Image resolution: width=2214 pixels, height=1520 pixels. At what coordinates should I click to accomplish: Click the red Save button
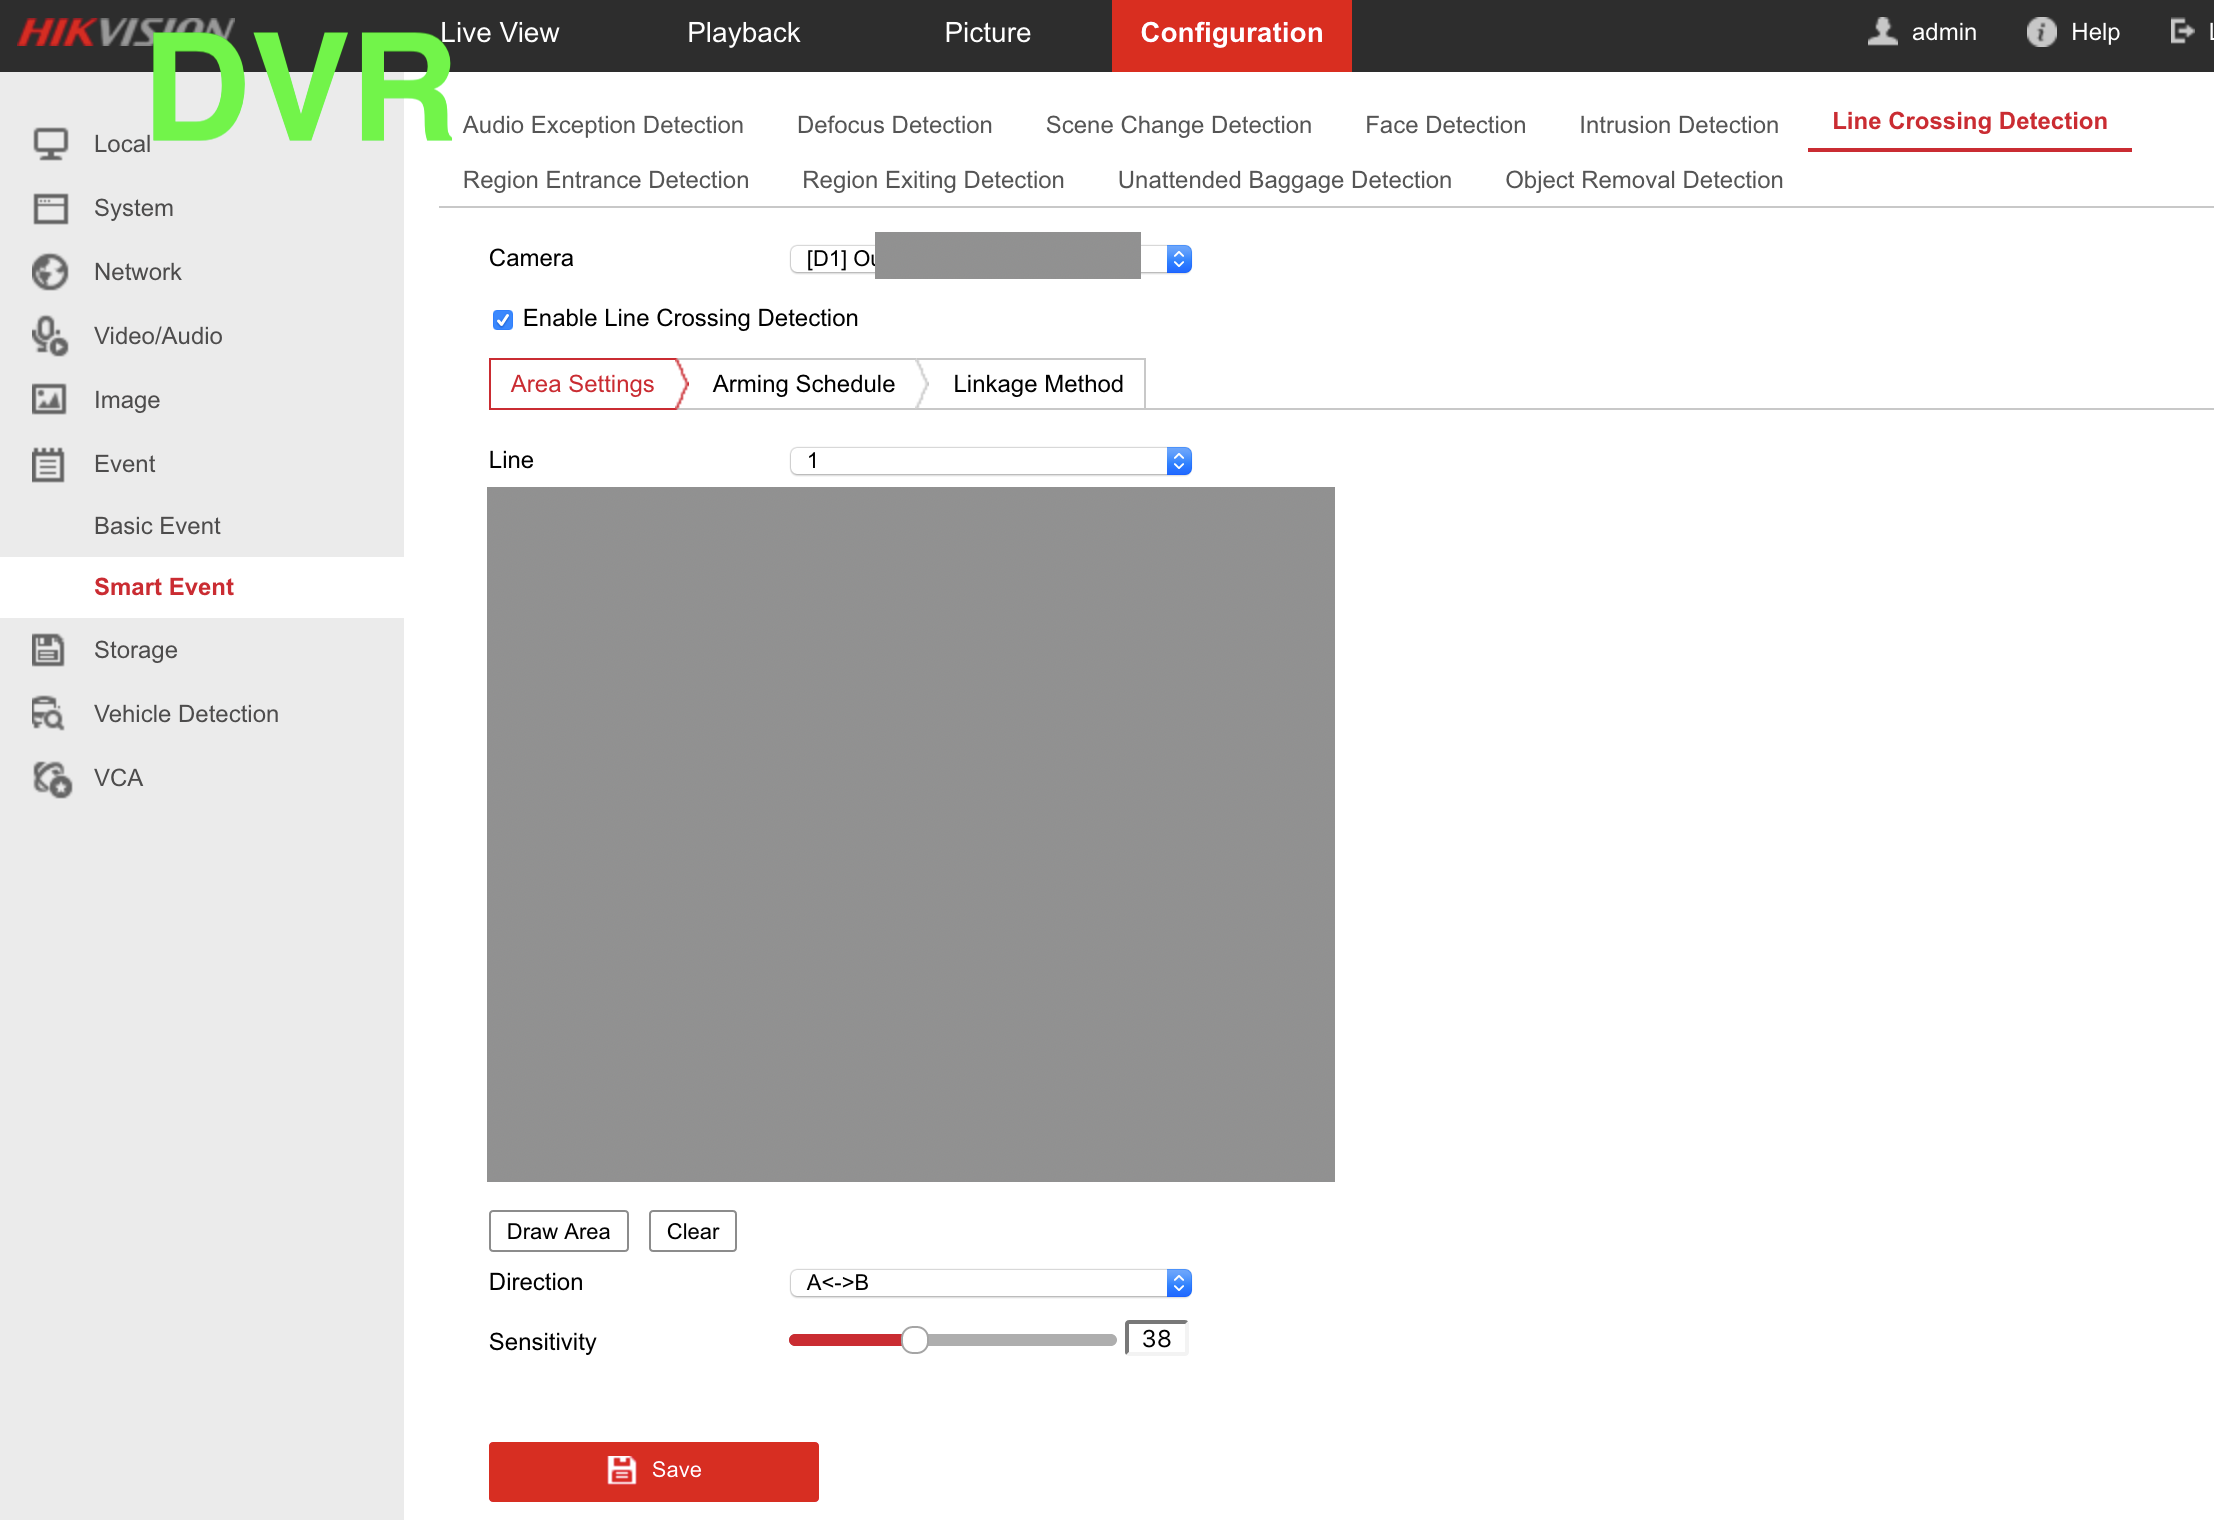pyautogui.click(x=653, y=1470)
